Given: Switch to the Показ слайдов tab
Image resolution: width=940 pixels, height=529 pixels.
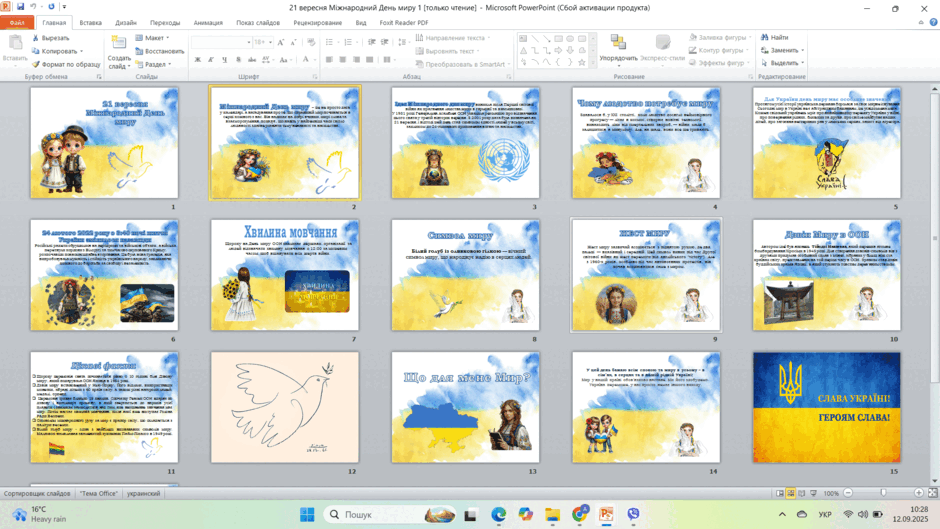Looking at the screenshot, I should click(x=258, y=23).
